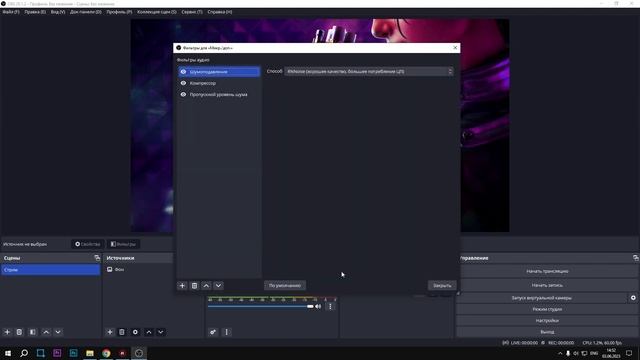Add a new scene with plus icon
The width and height of the screenshot is (640, 360).
click(7, 332)
